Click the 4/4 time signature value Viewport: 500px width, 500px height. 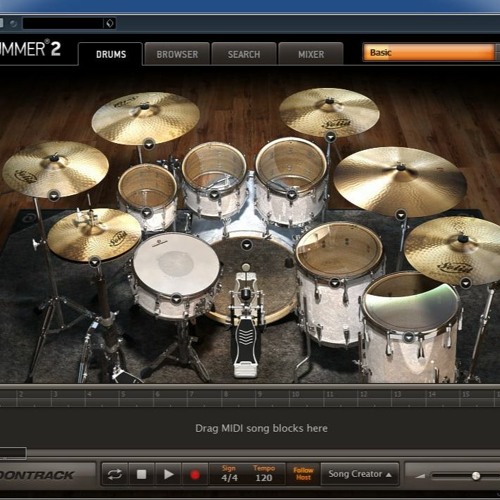point(229,478)
